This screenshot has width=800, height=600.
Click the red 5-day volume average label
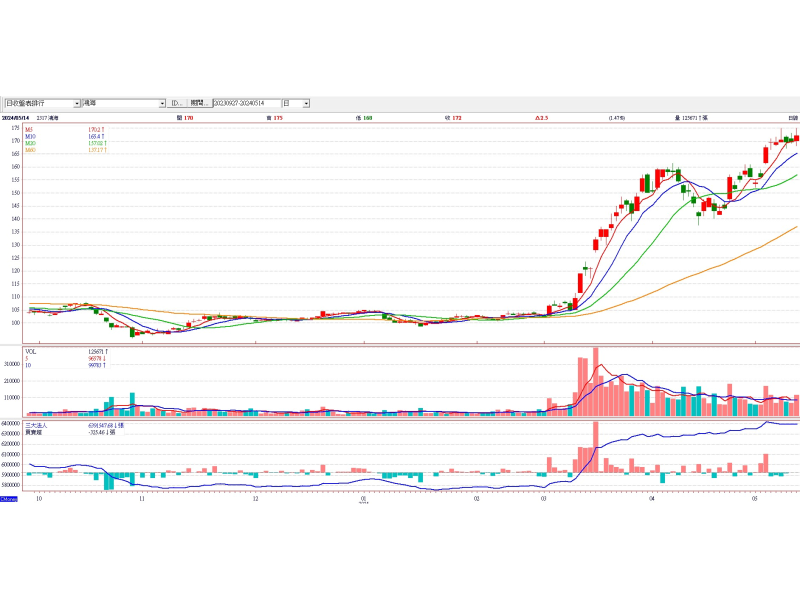(27, 359)
